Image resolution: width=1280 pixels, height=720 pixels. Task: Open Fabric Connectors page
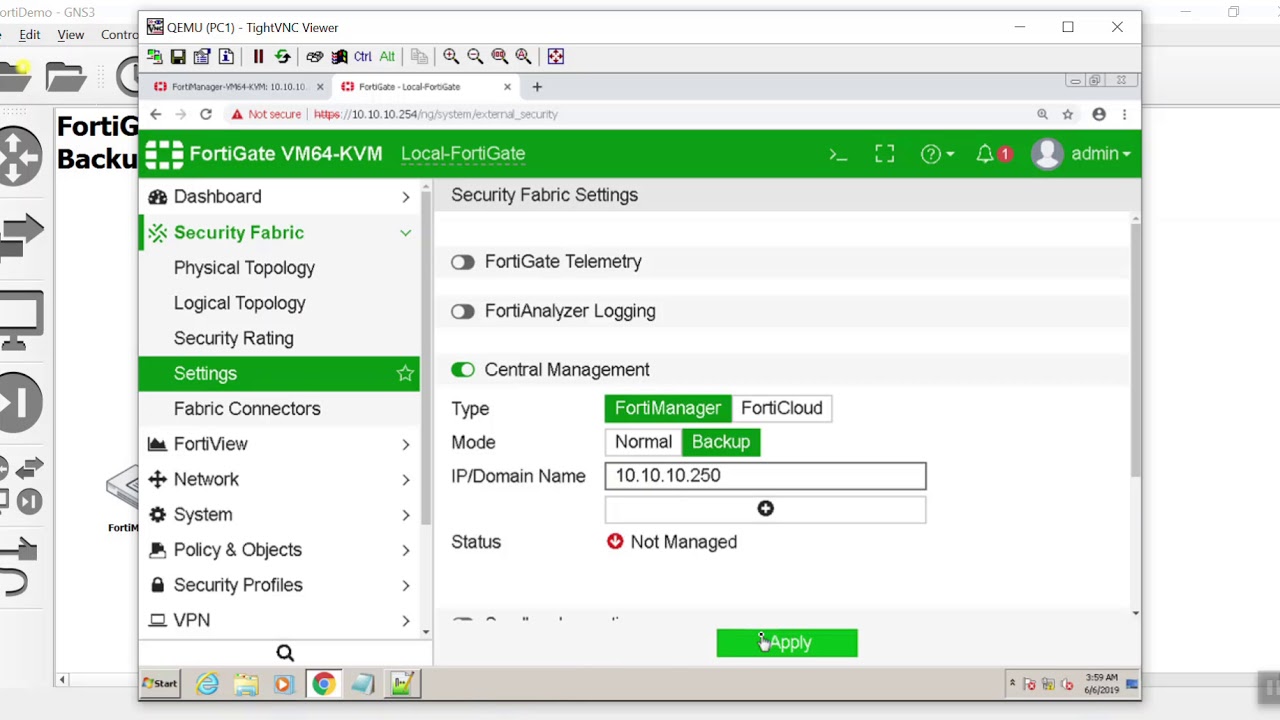pyautogui.click(x=247, y=409)
